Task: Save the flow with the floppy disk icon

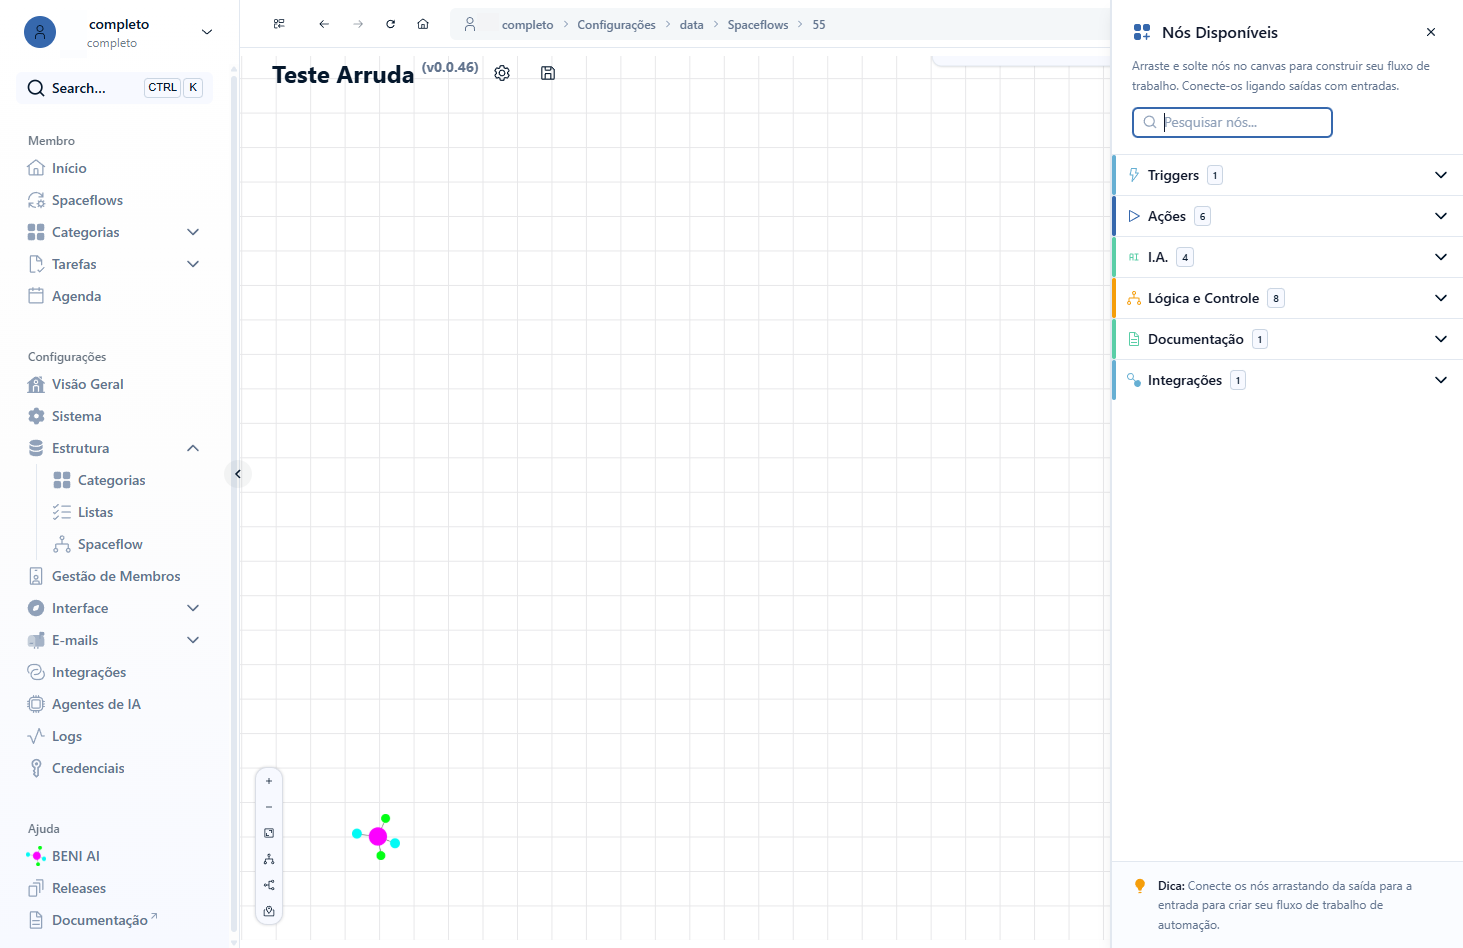Action: point(548,73)
